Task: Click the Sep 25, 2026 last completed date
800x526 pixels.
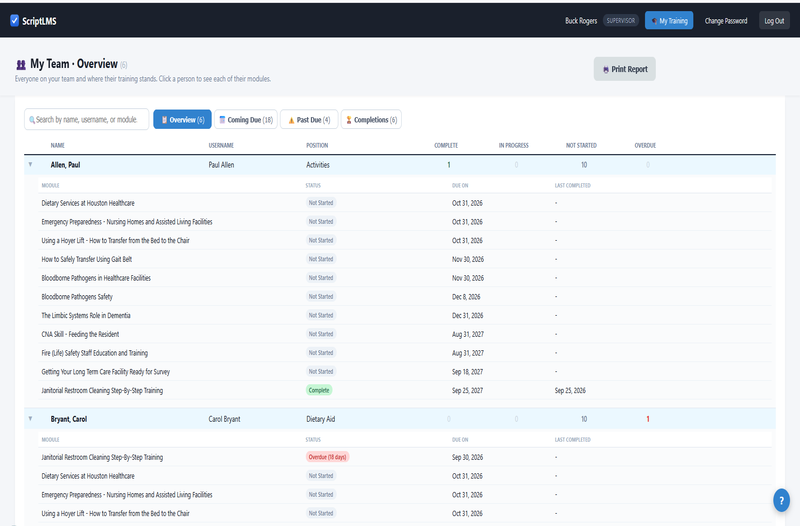Action: click(x=570, y=391)
